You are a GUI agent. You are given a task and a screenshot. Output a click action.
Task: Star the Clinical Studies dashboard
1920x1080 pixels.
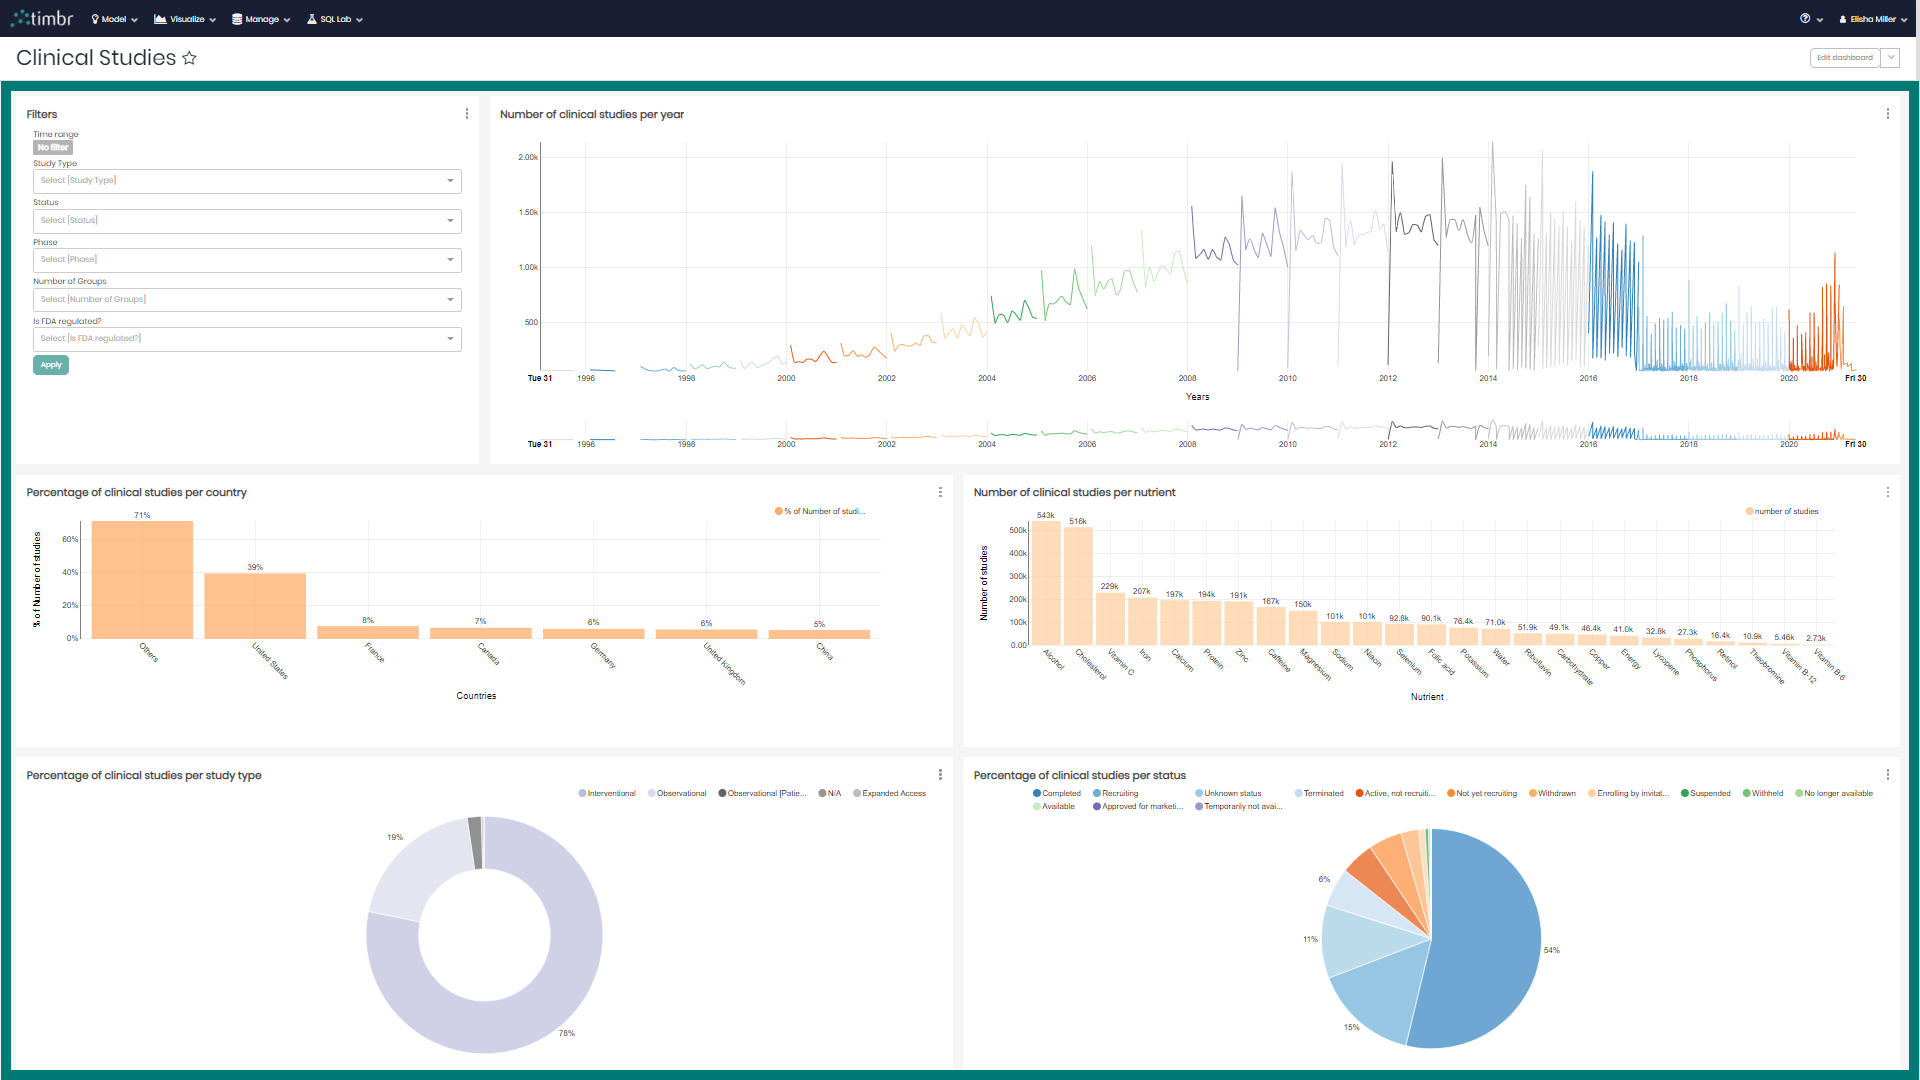(189, 58)
